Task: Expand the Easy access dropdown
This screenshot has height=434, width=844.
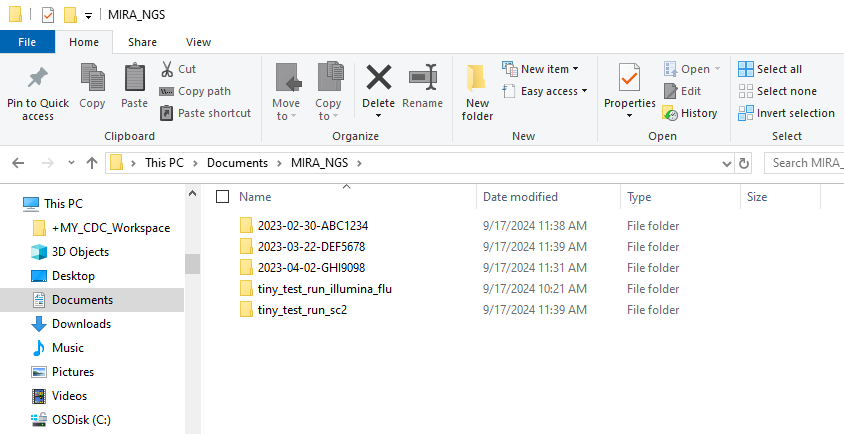Action: coord(545,92)
